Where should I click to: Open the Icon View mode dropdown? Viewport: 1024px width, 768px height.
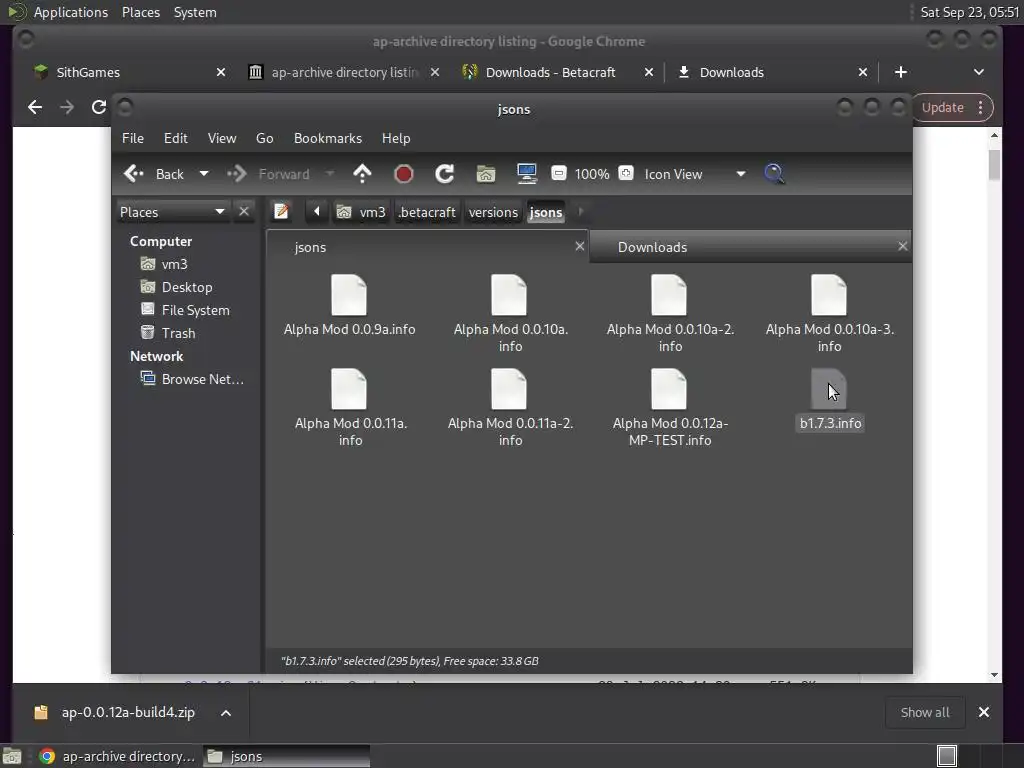click(695, 174)
